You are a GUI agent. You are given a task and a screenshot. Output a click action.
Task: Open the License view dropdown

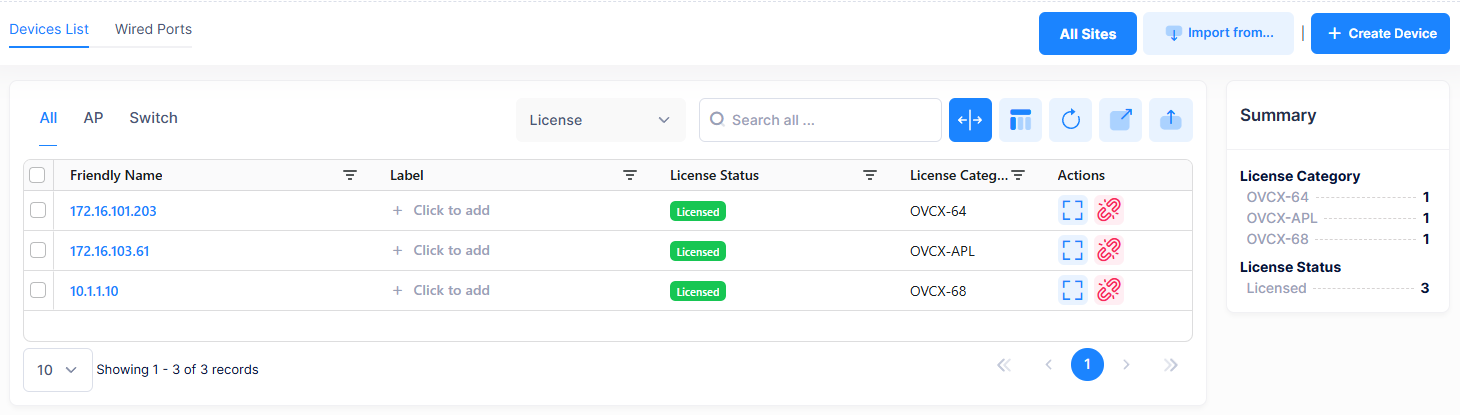pos(600,120)
